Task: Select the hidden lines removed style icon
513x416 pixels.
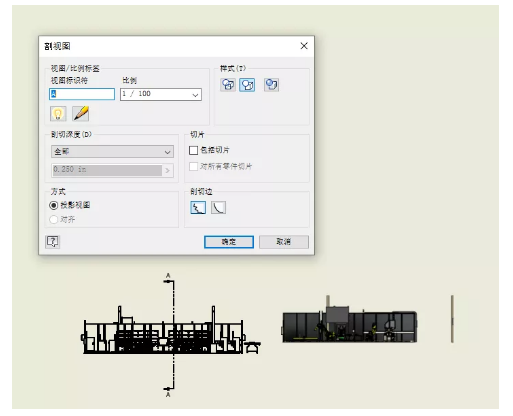Action: 247,85
